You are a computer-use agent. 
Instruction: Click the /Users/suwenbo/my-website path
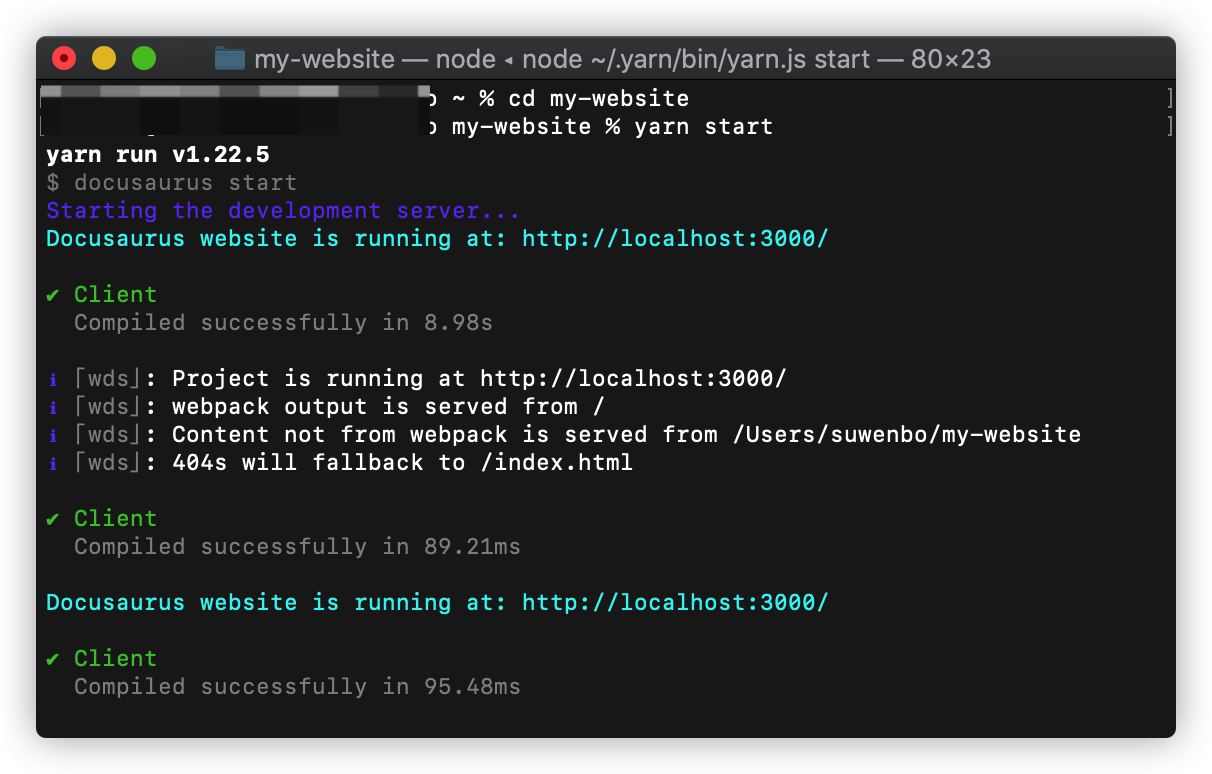pos(906,435)
